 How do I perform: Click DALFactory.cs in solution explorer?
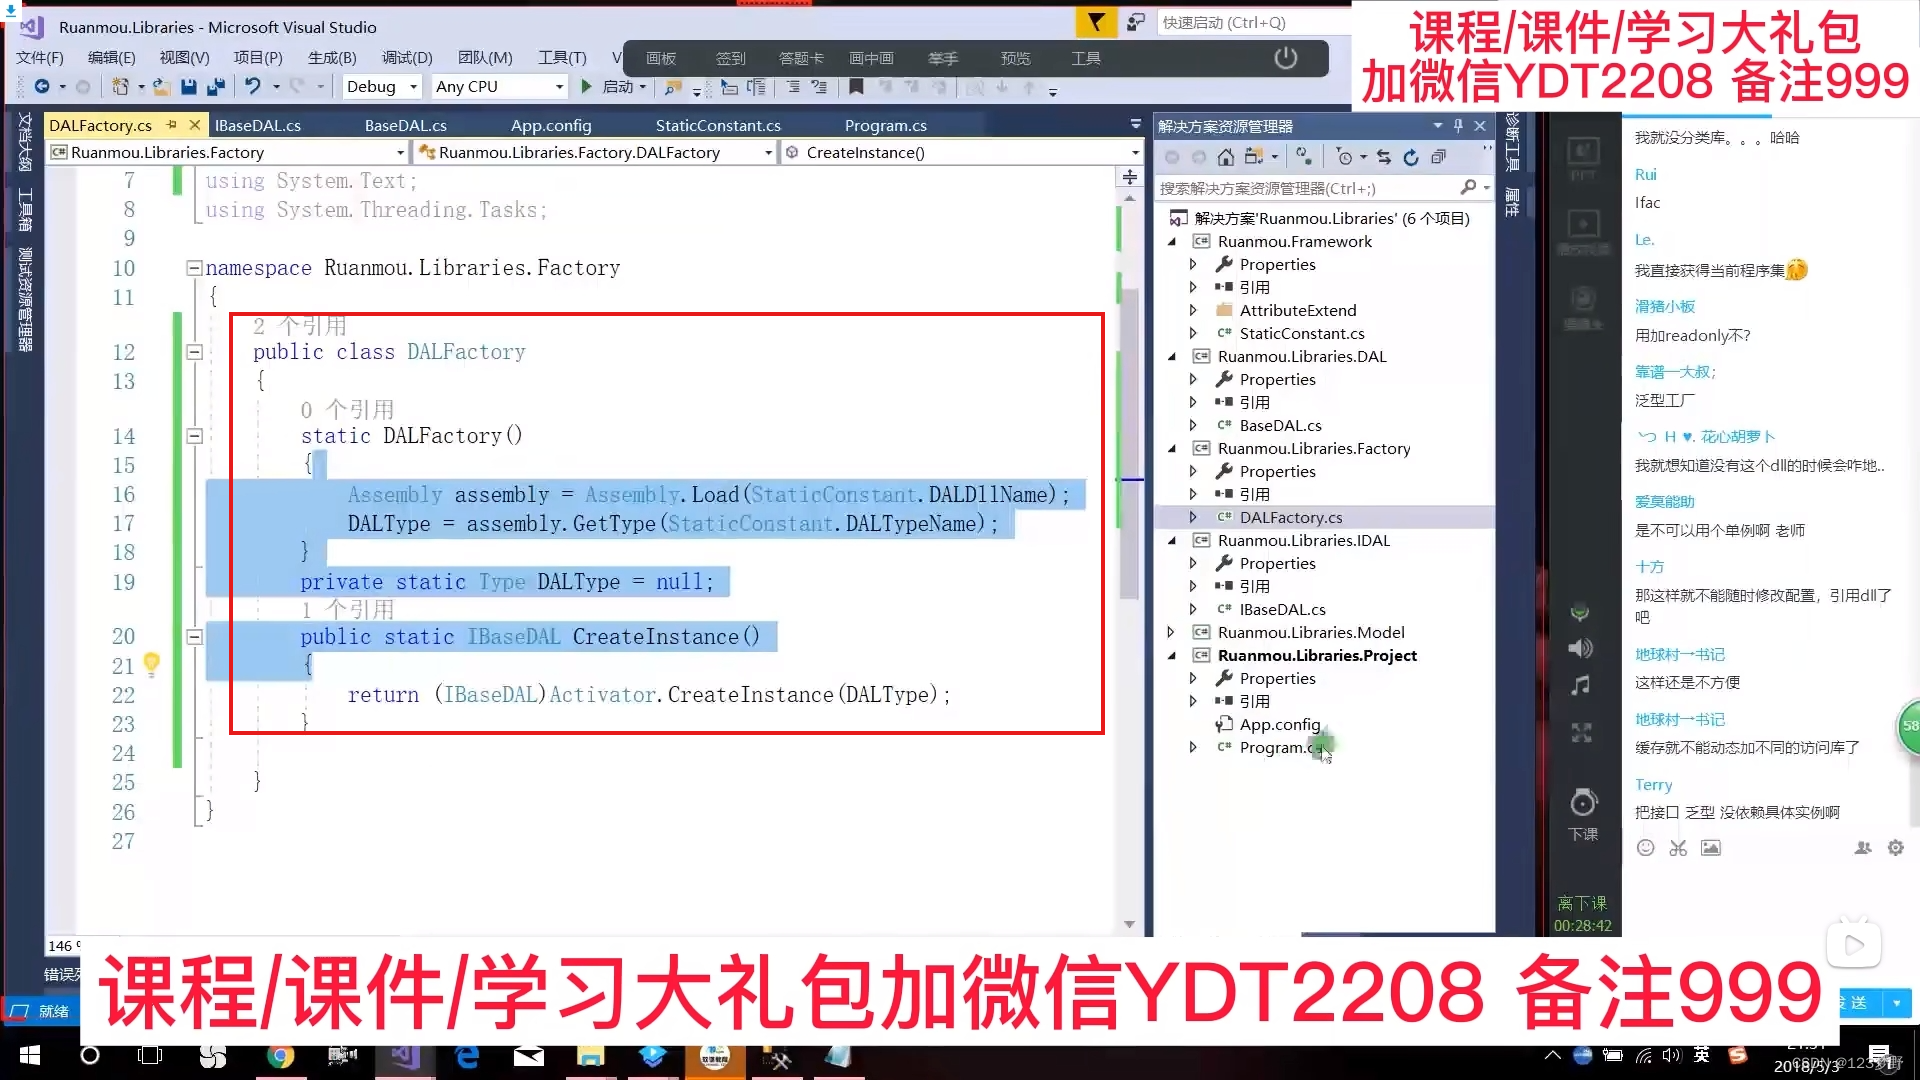pos(1290,516)
